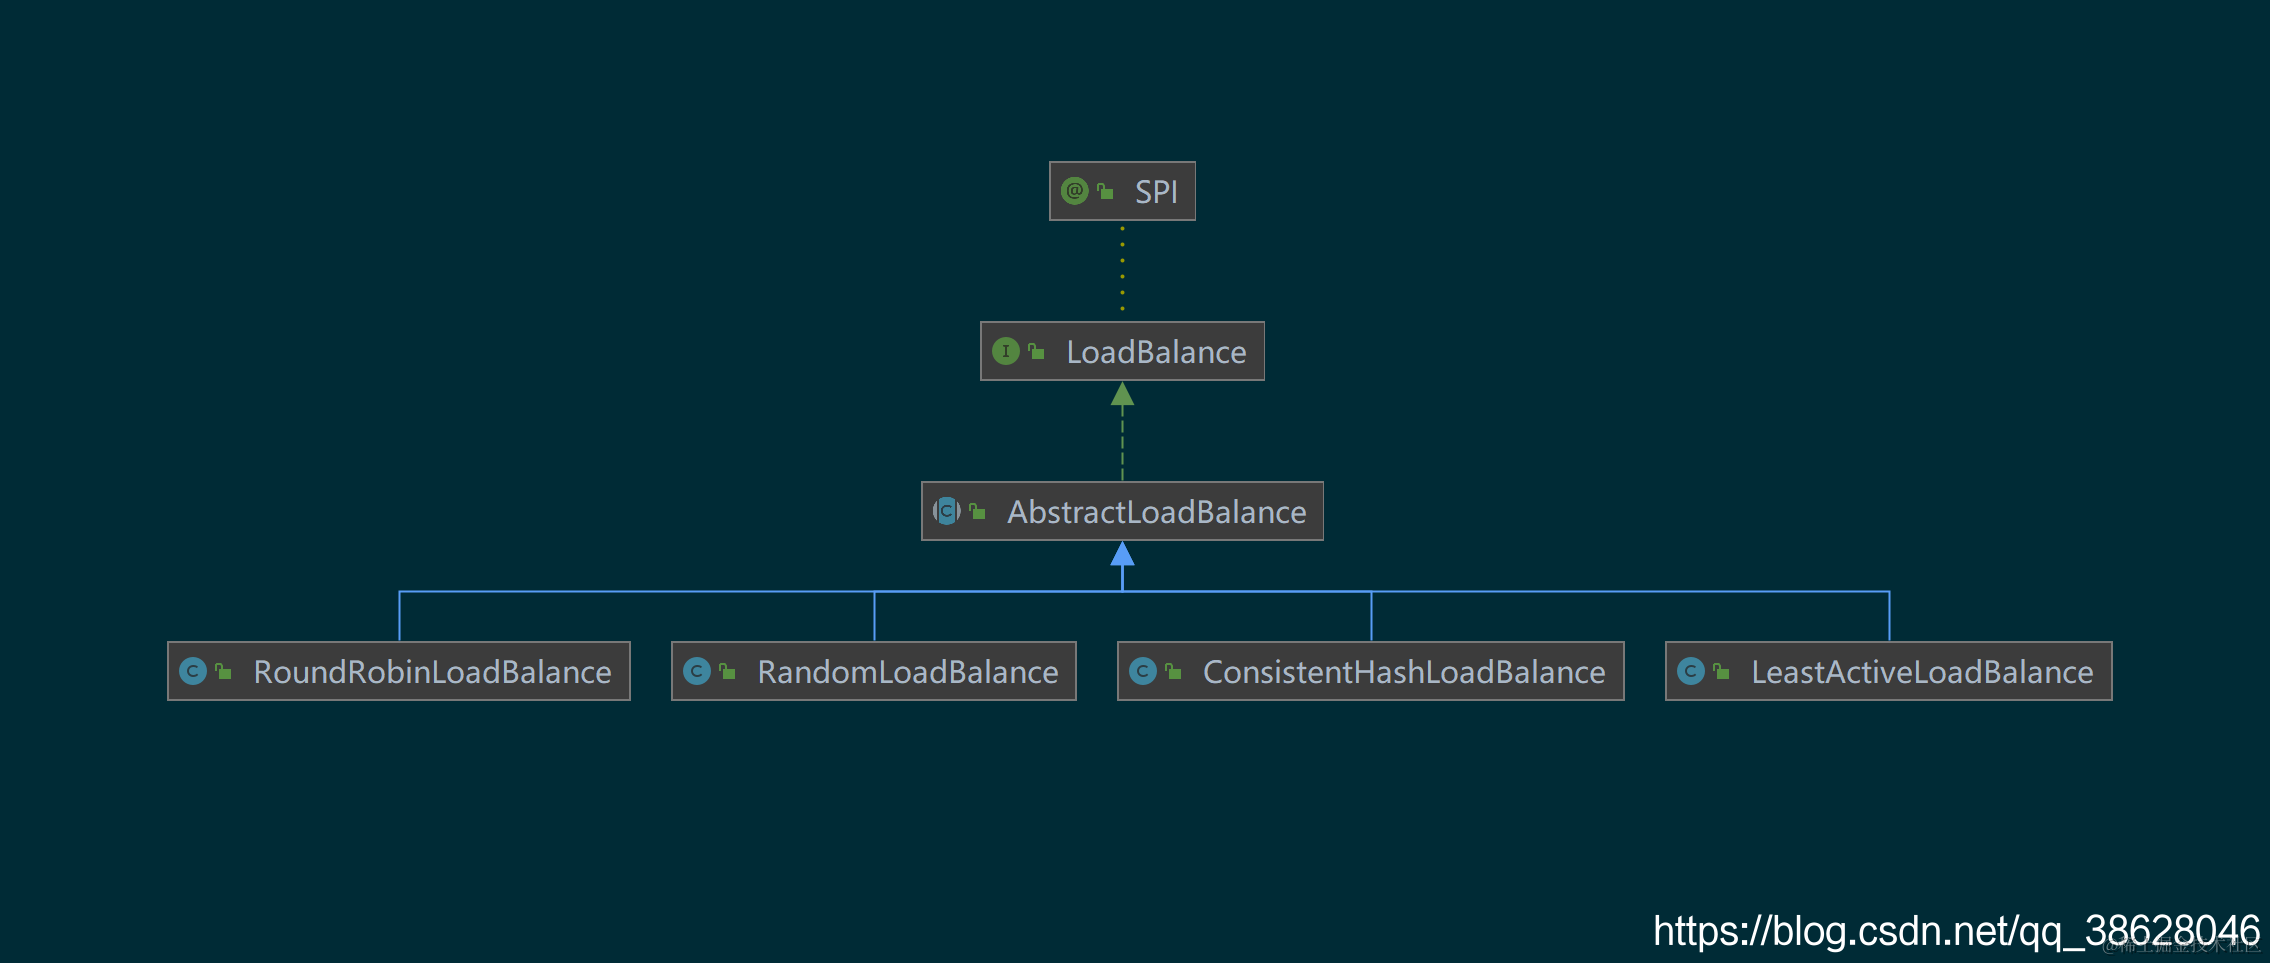The image size is (2270, 963).
Task: Click the public lock icon on LeastActiveLoadBalance
Action: click(x=1721, y=671)
